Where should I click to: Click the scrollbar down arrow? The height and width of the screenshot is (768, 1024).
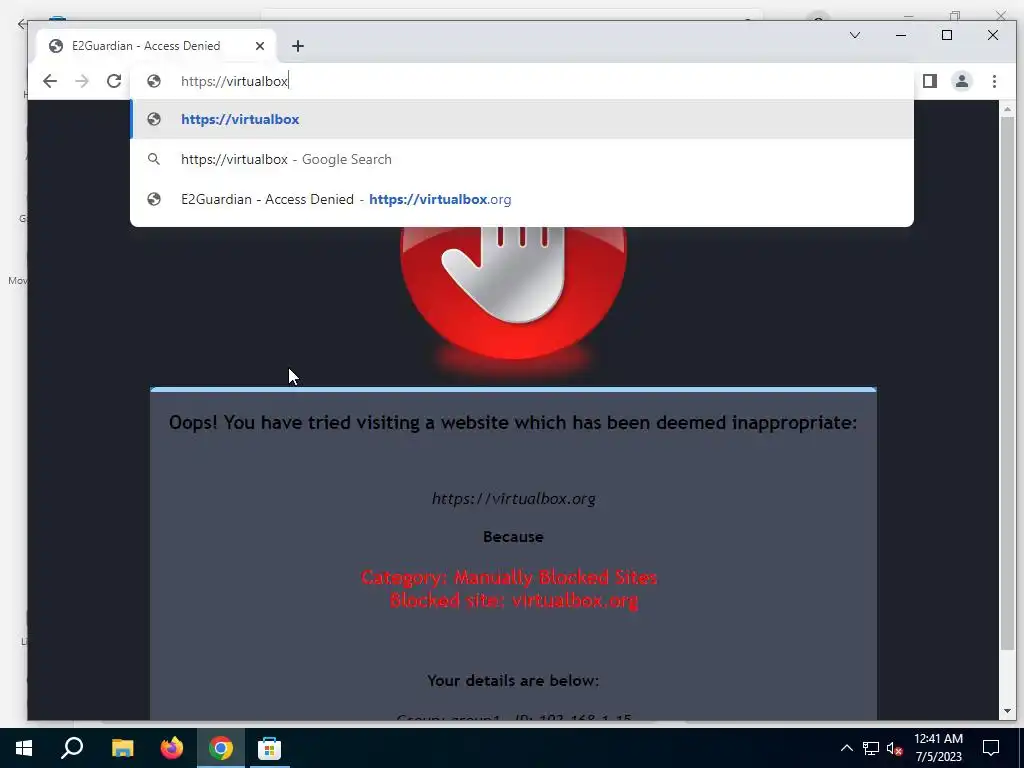click(1007, 711)
